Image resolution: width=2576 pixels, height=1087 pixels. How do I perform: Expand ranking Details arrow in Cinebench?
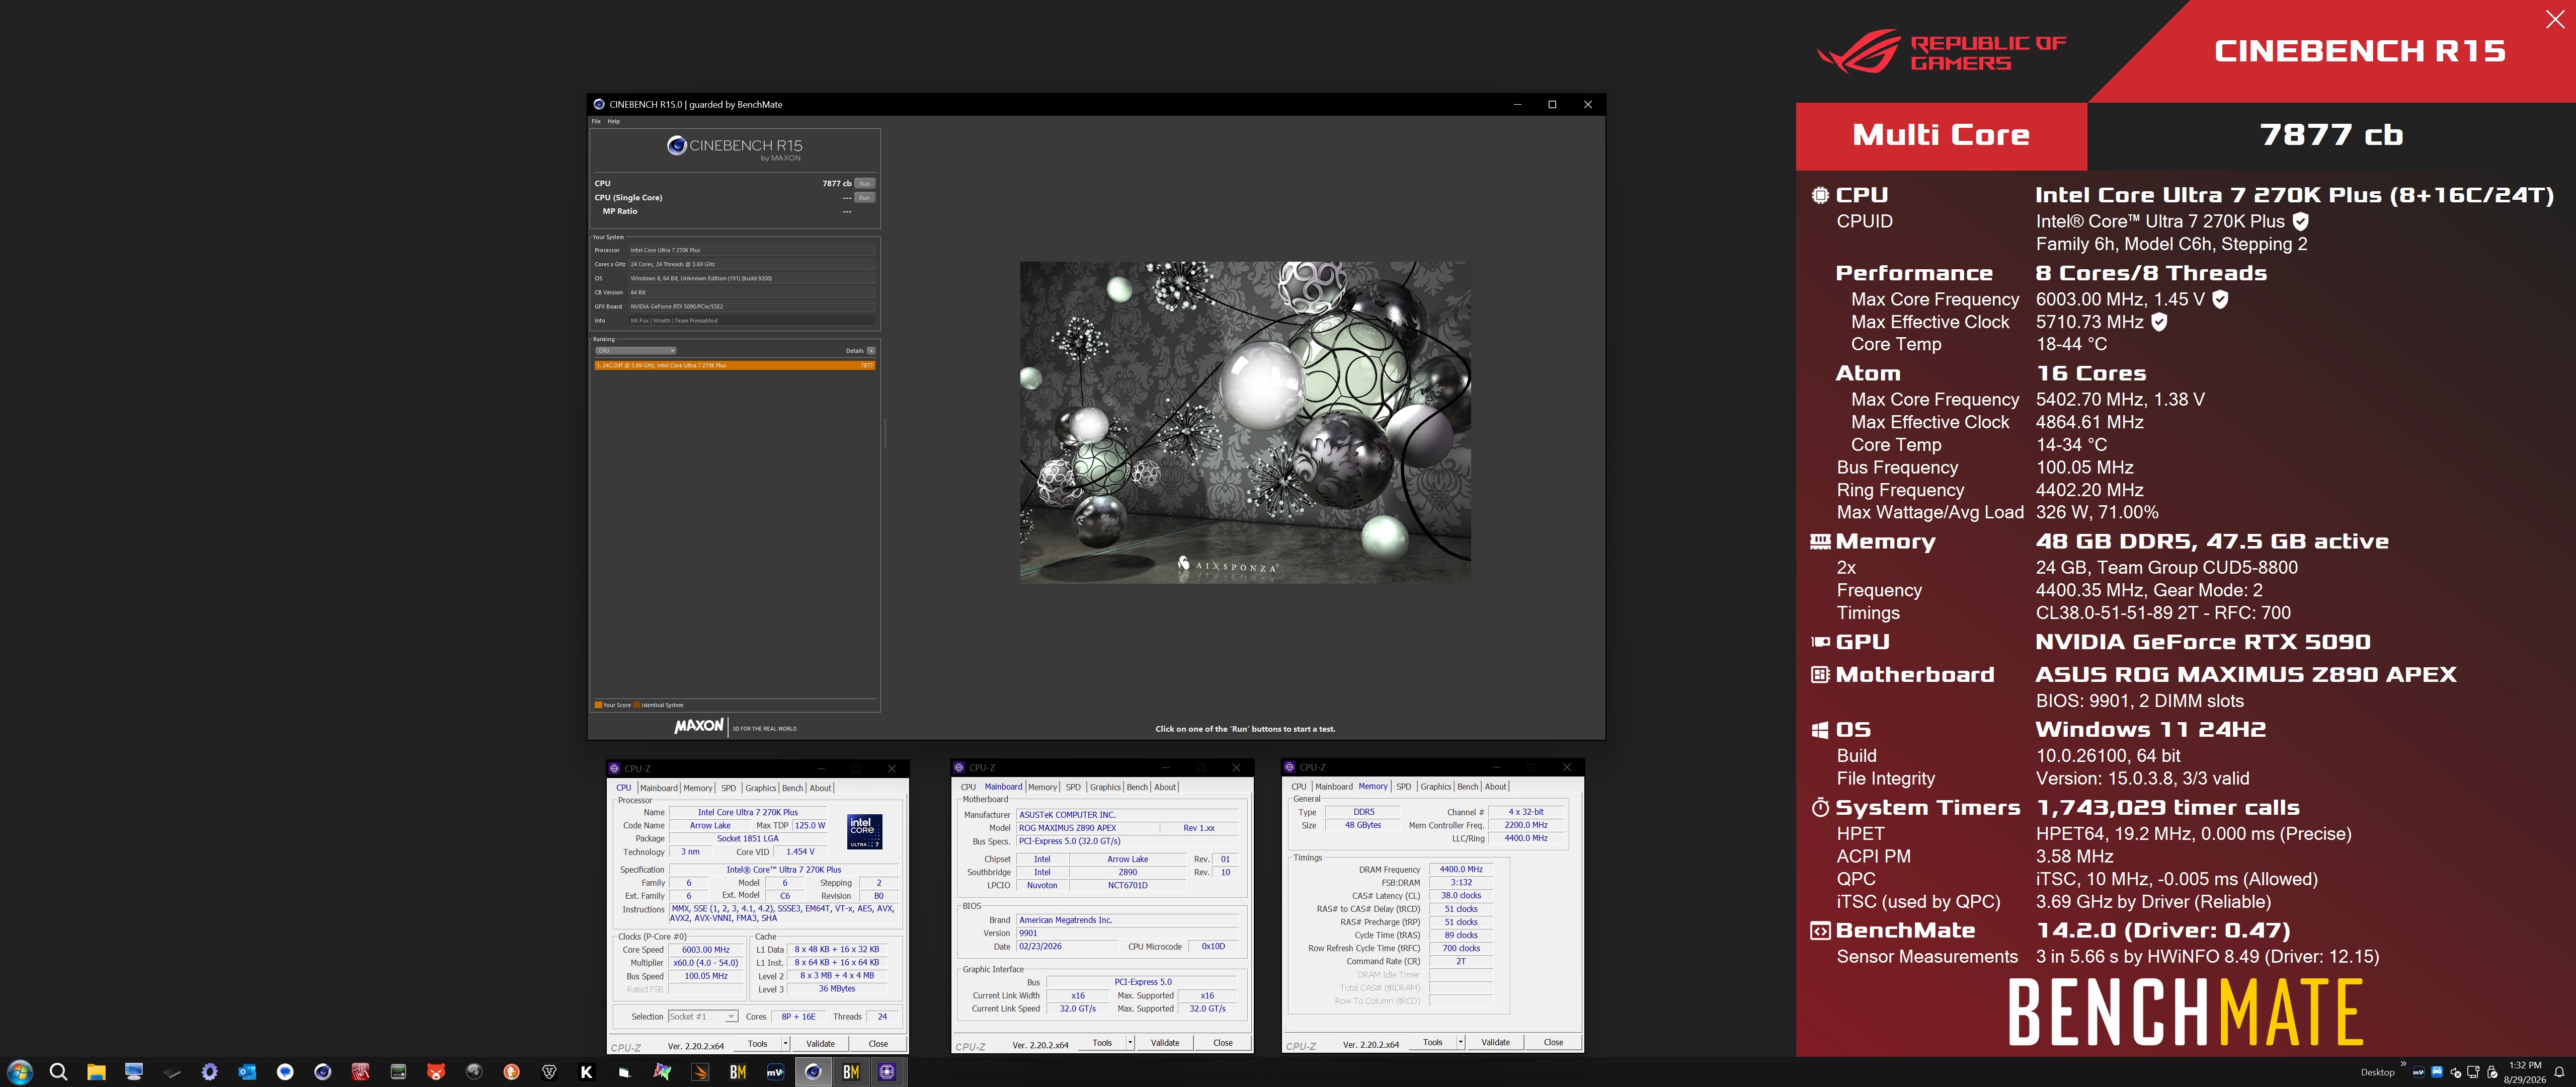(871, 351)
